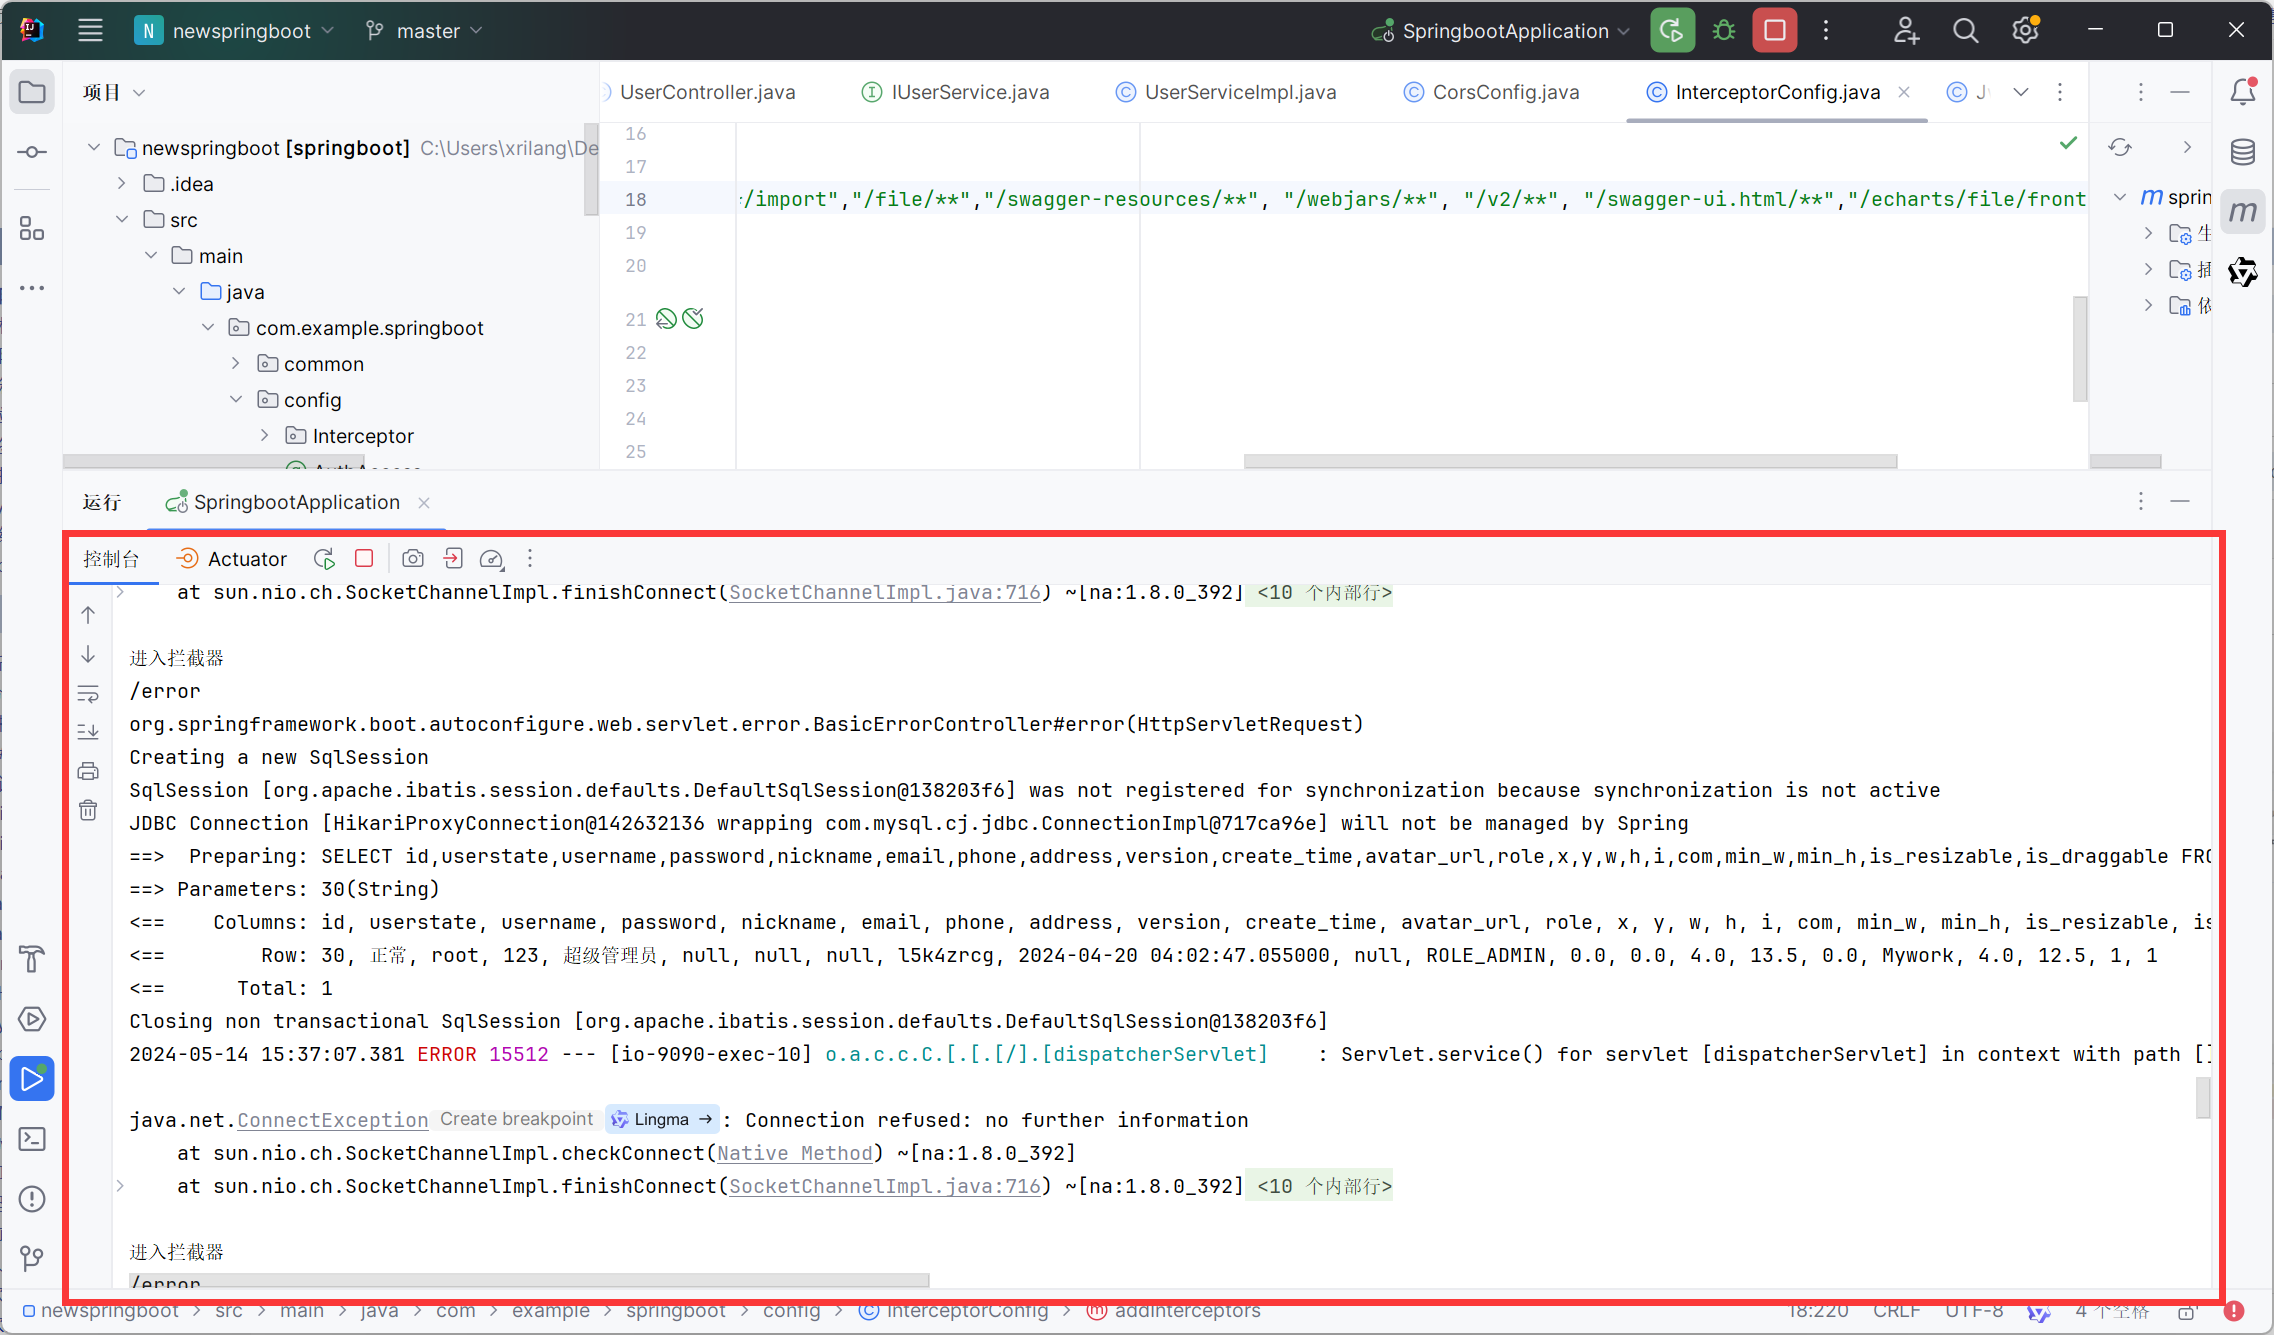Click the addInterceptors breadcrumb

tap(1176, 1311)
